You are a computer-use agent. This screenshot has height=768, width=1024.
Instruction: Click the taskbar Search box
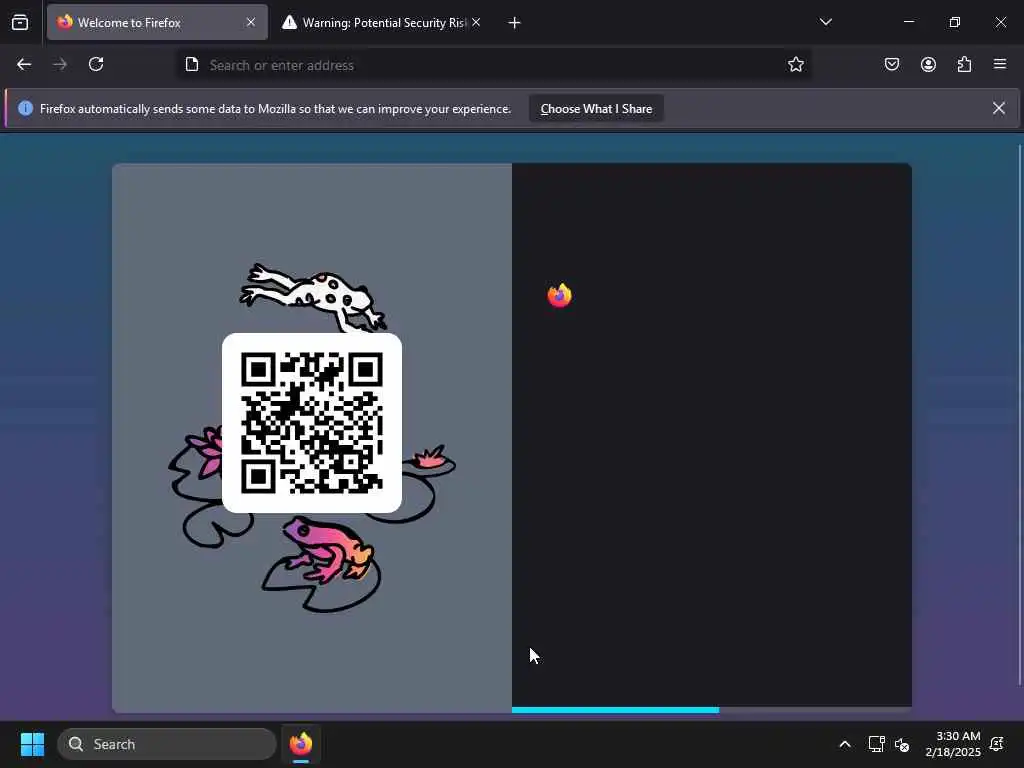coord(167,744)
